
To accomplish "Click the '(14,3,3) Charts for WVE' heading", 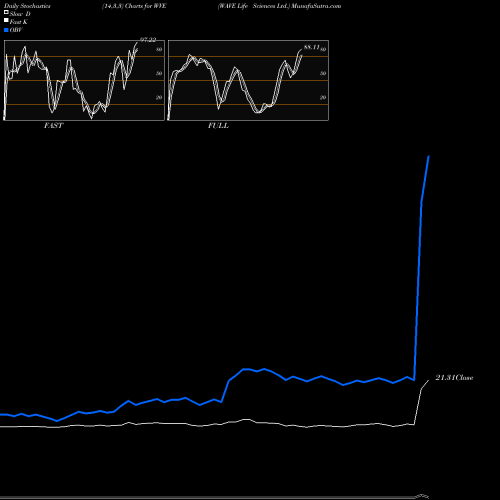I will pos(134,6).
